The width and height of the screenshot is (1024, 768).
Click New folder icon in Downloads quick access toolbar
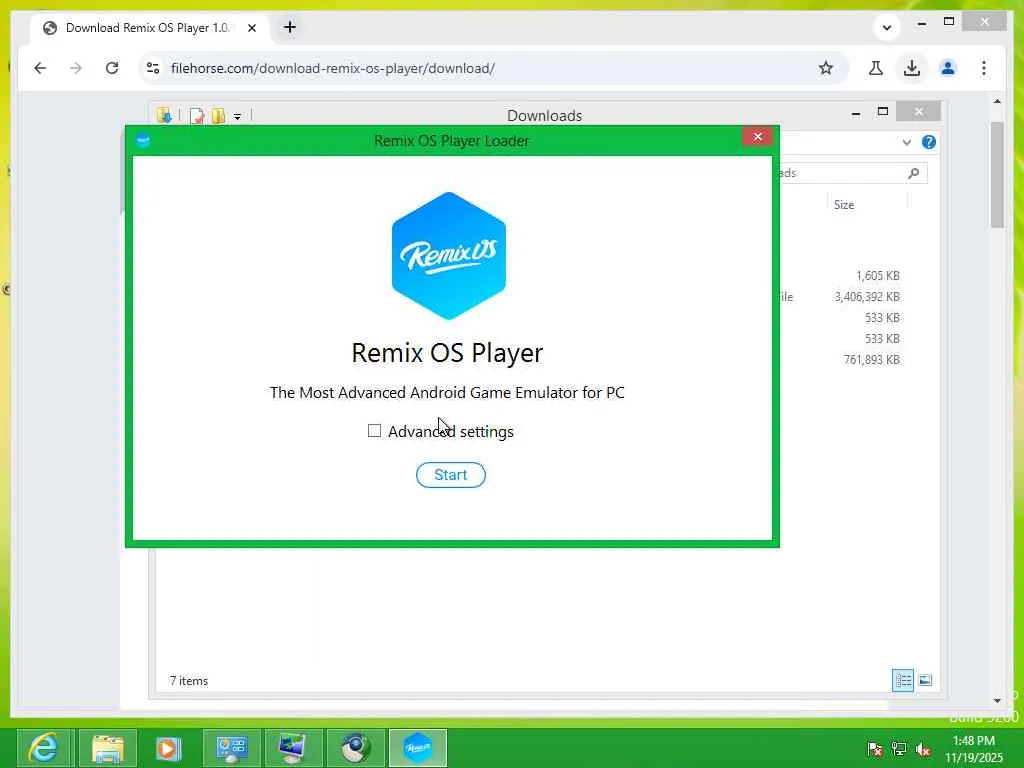(218, 116)
